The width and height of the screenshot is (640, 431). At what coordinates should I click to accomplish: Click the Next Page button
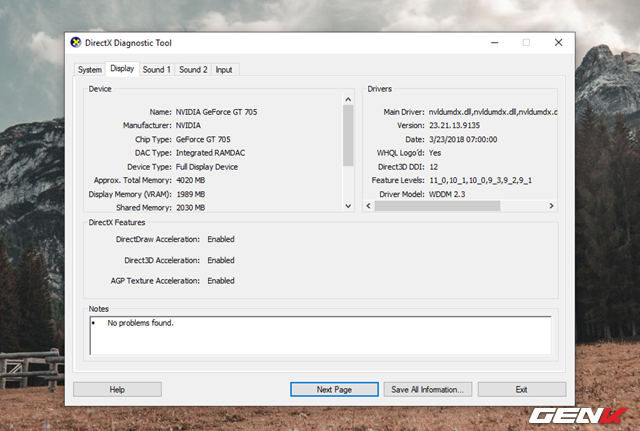point(334,389)
